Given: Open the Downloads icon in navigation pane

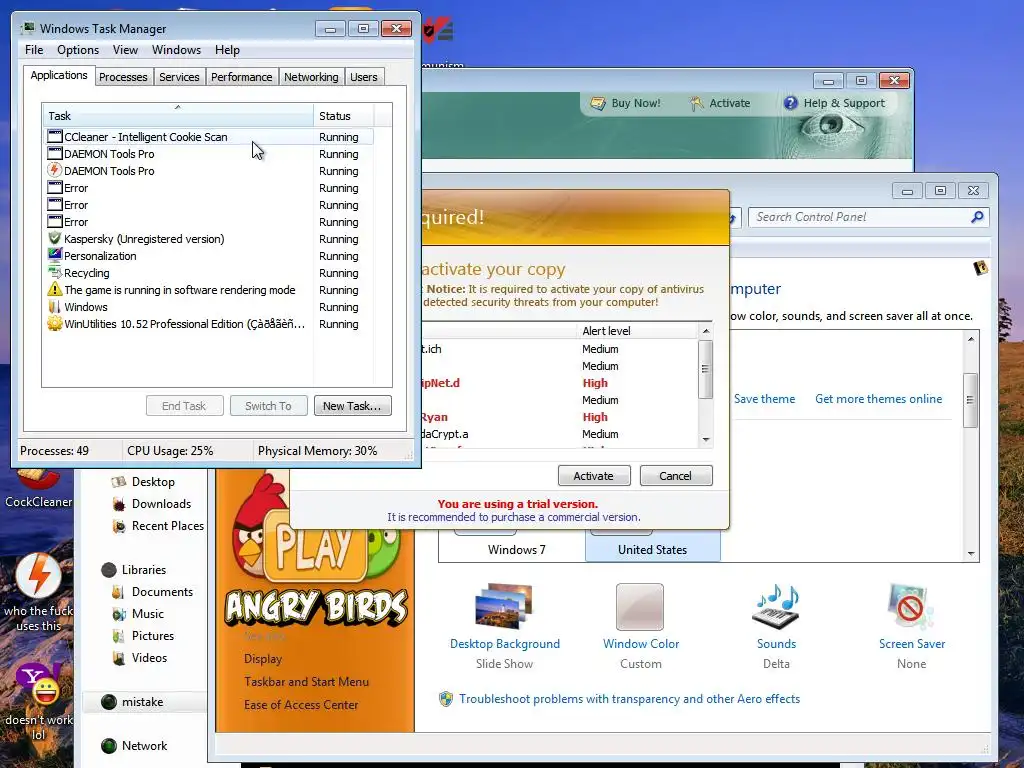Looking at the screenshot, I should (118, 504).
